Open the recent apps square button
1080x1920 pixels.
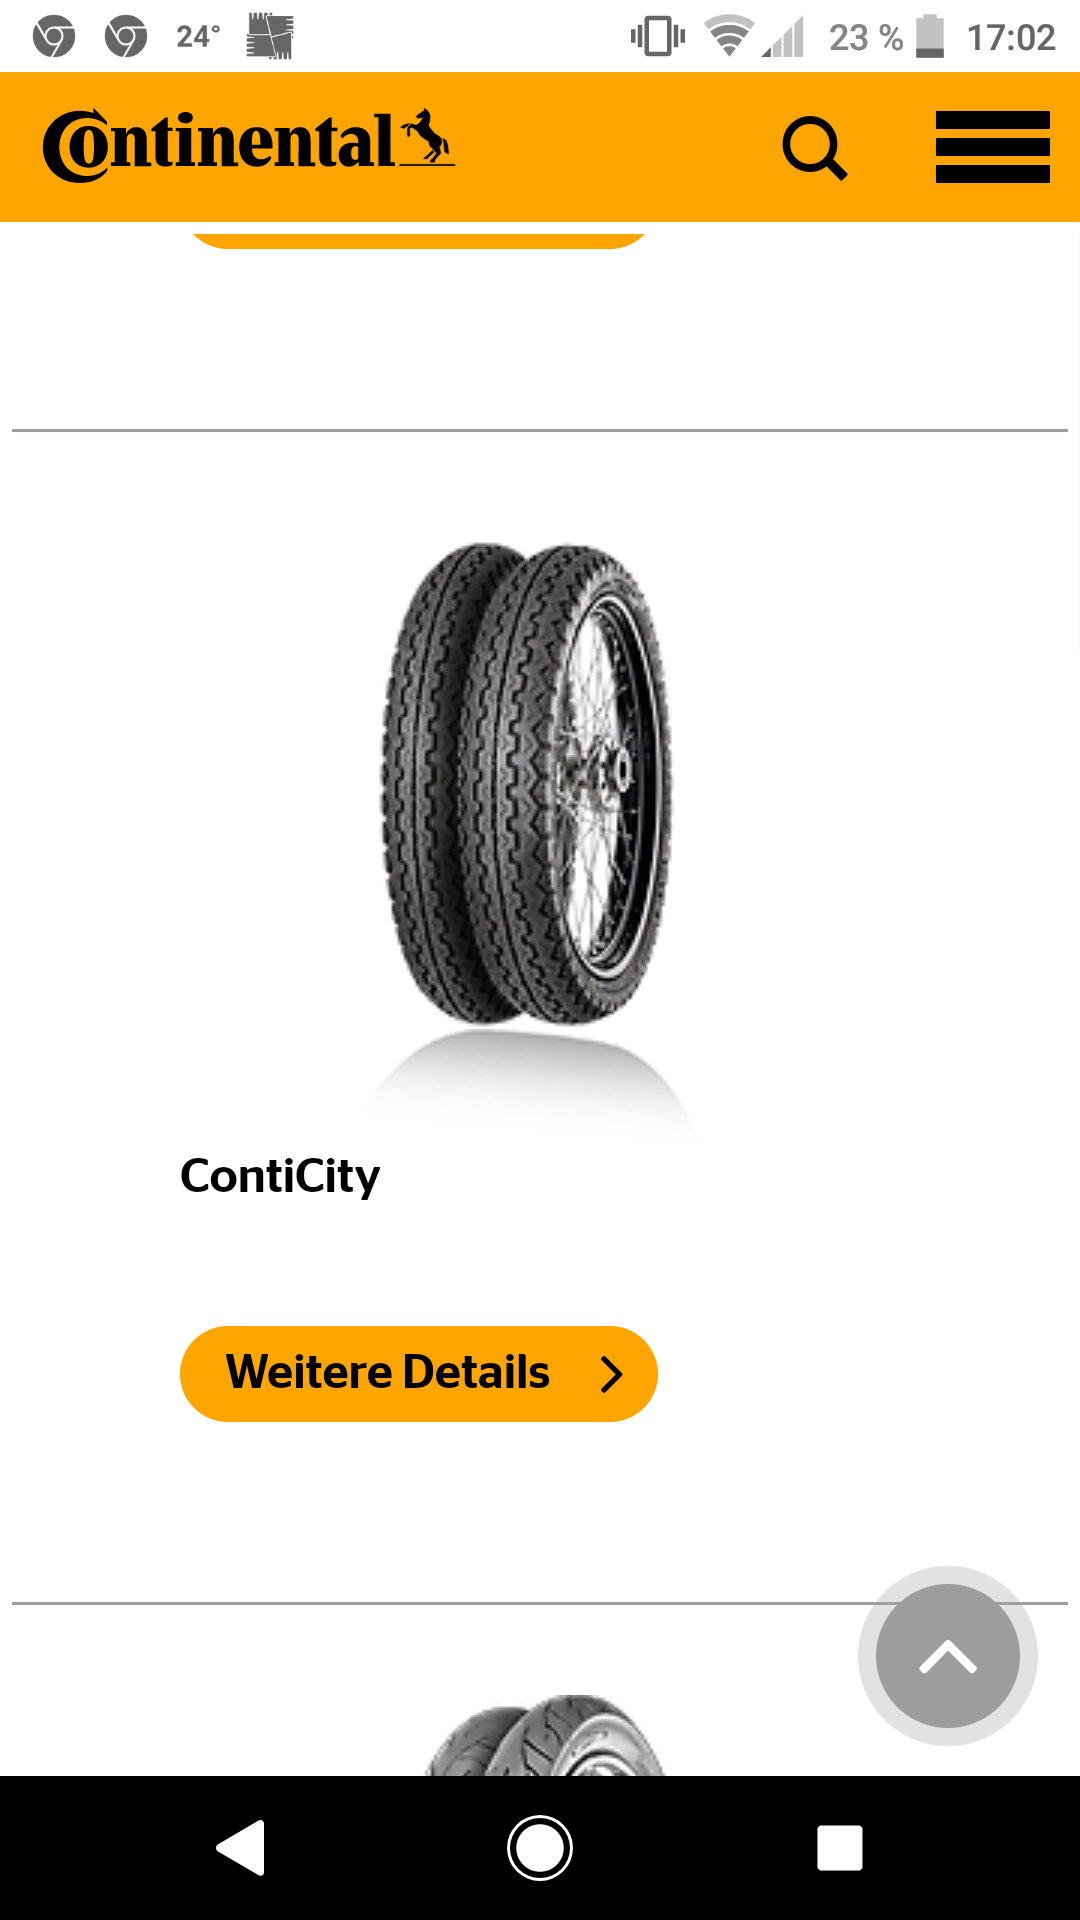840,1847
